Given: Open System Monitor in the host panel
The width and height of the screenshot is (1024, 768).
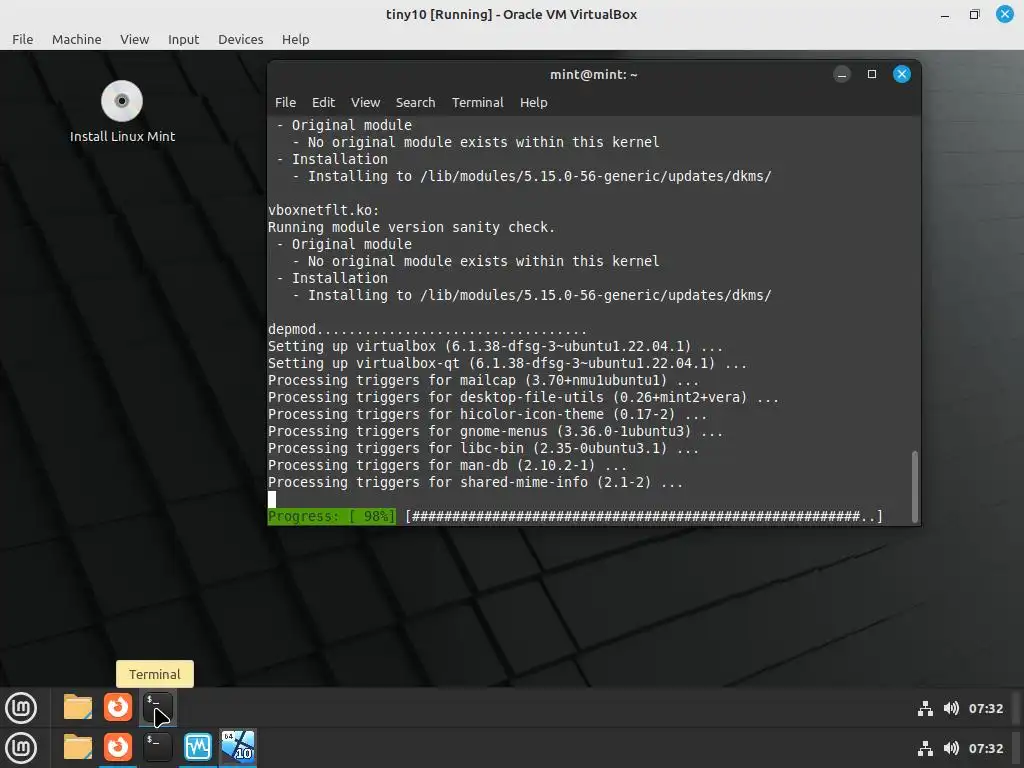Looking at the screenshot, I should (x=198, y=747).
